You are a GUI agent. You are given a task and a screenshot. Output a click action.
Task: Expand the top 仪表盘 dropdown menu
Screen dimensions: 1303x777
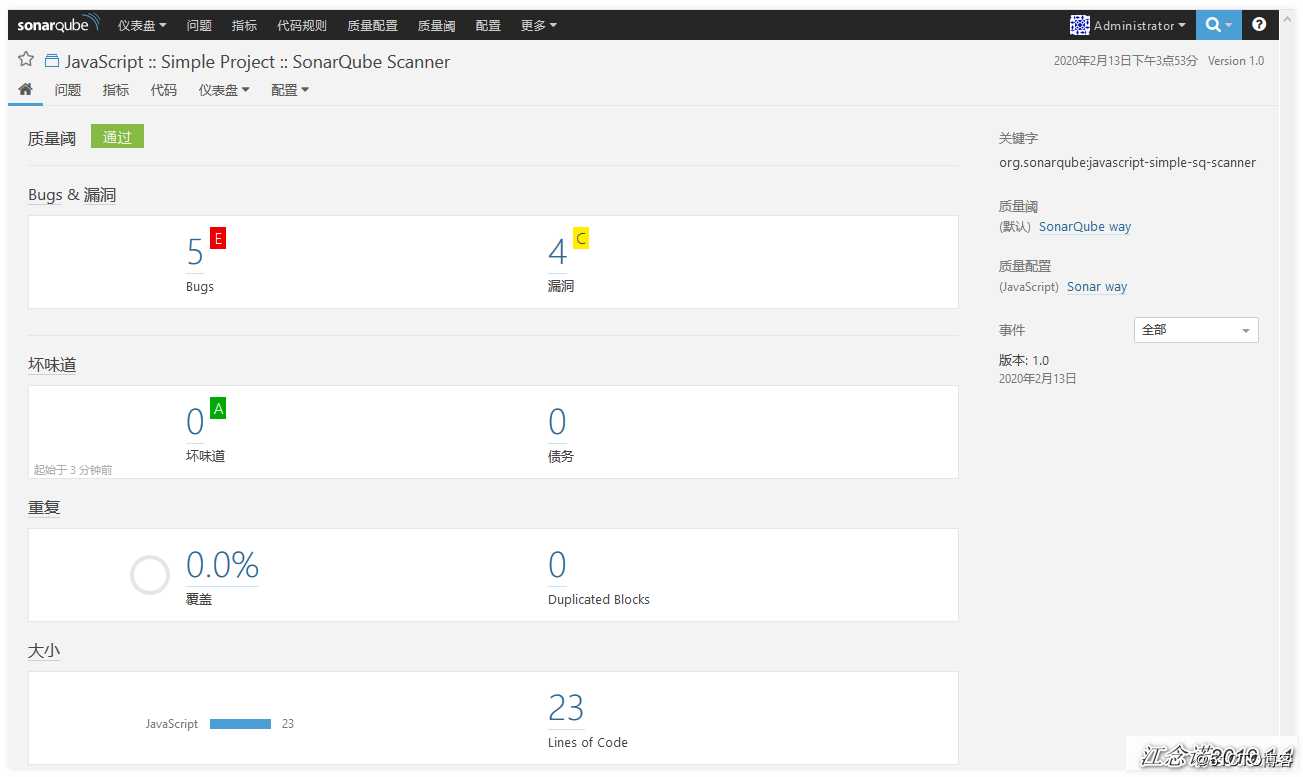click(x=142, y=25)
